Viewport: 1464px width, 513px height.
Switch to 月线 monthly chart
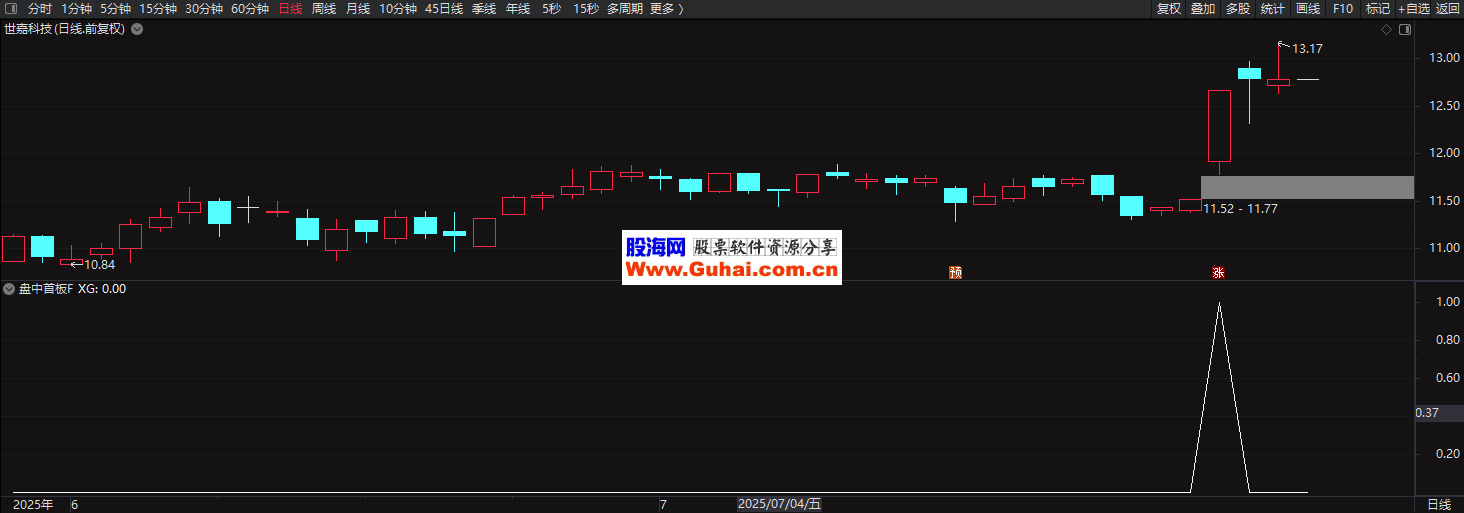click(x=358, y=9)
